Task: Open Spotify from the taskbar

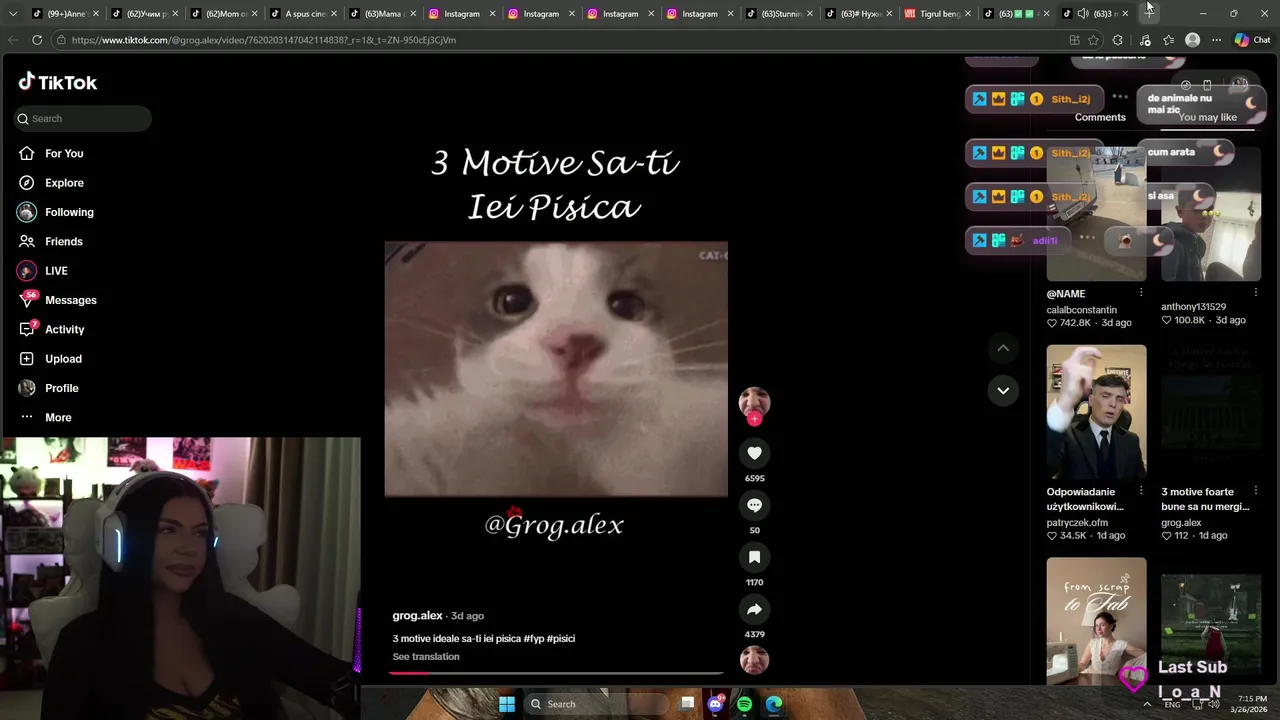Action: pyautogui.click(x=744, y=704)
